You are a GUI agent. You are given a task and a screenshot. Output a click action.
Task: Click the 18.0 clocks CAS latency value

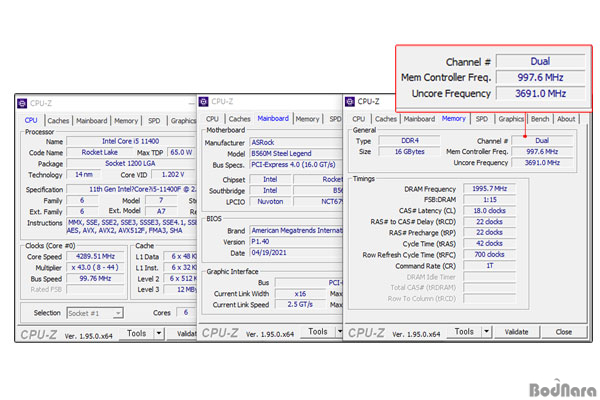tap(489, 211)
